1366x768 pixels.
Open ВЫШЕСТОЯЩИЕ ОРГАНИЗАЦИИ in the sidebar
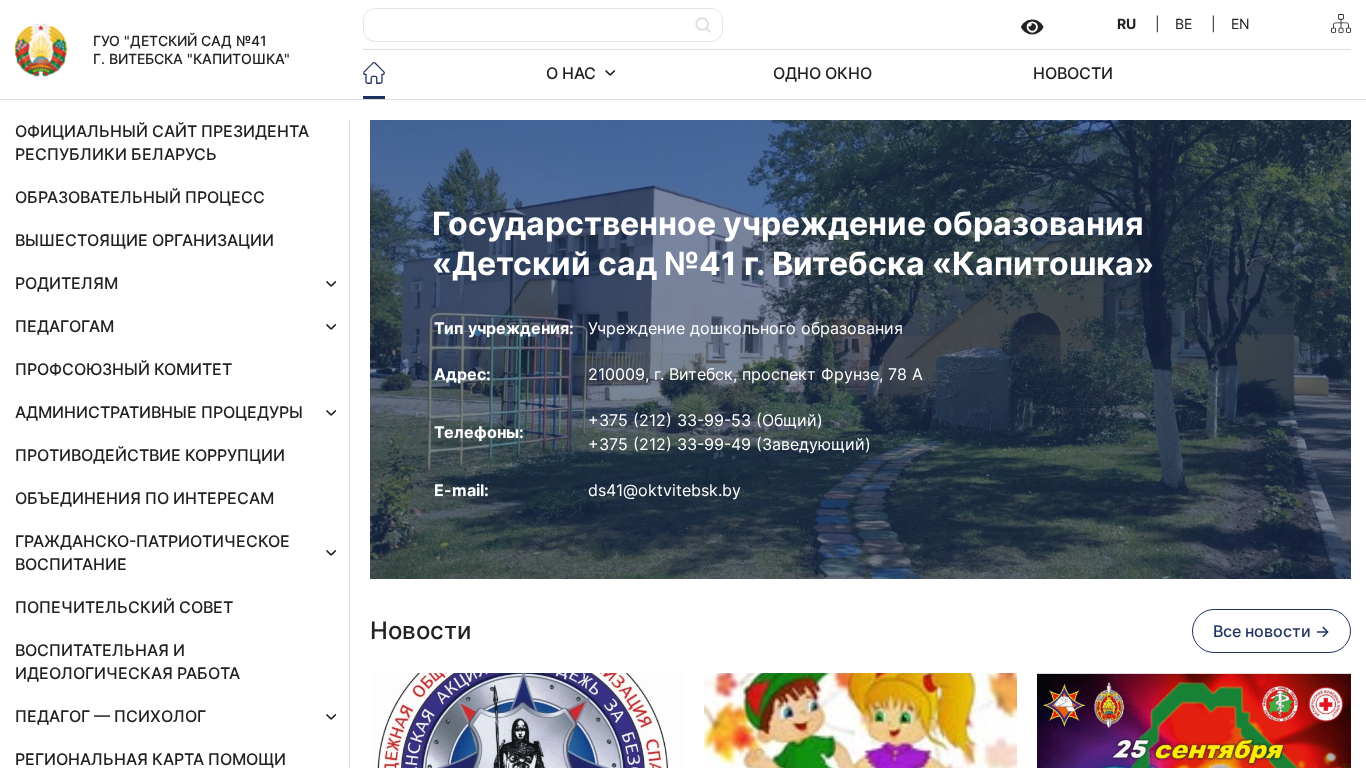click(144, 240)
